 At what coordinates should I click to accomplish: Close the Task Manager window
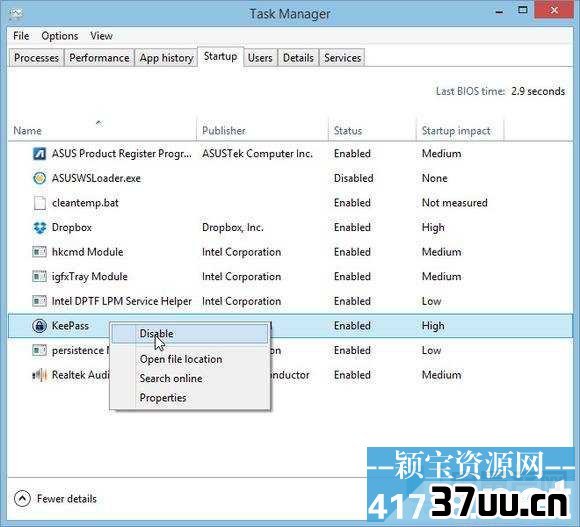pos(554,11)
